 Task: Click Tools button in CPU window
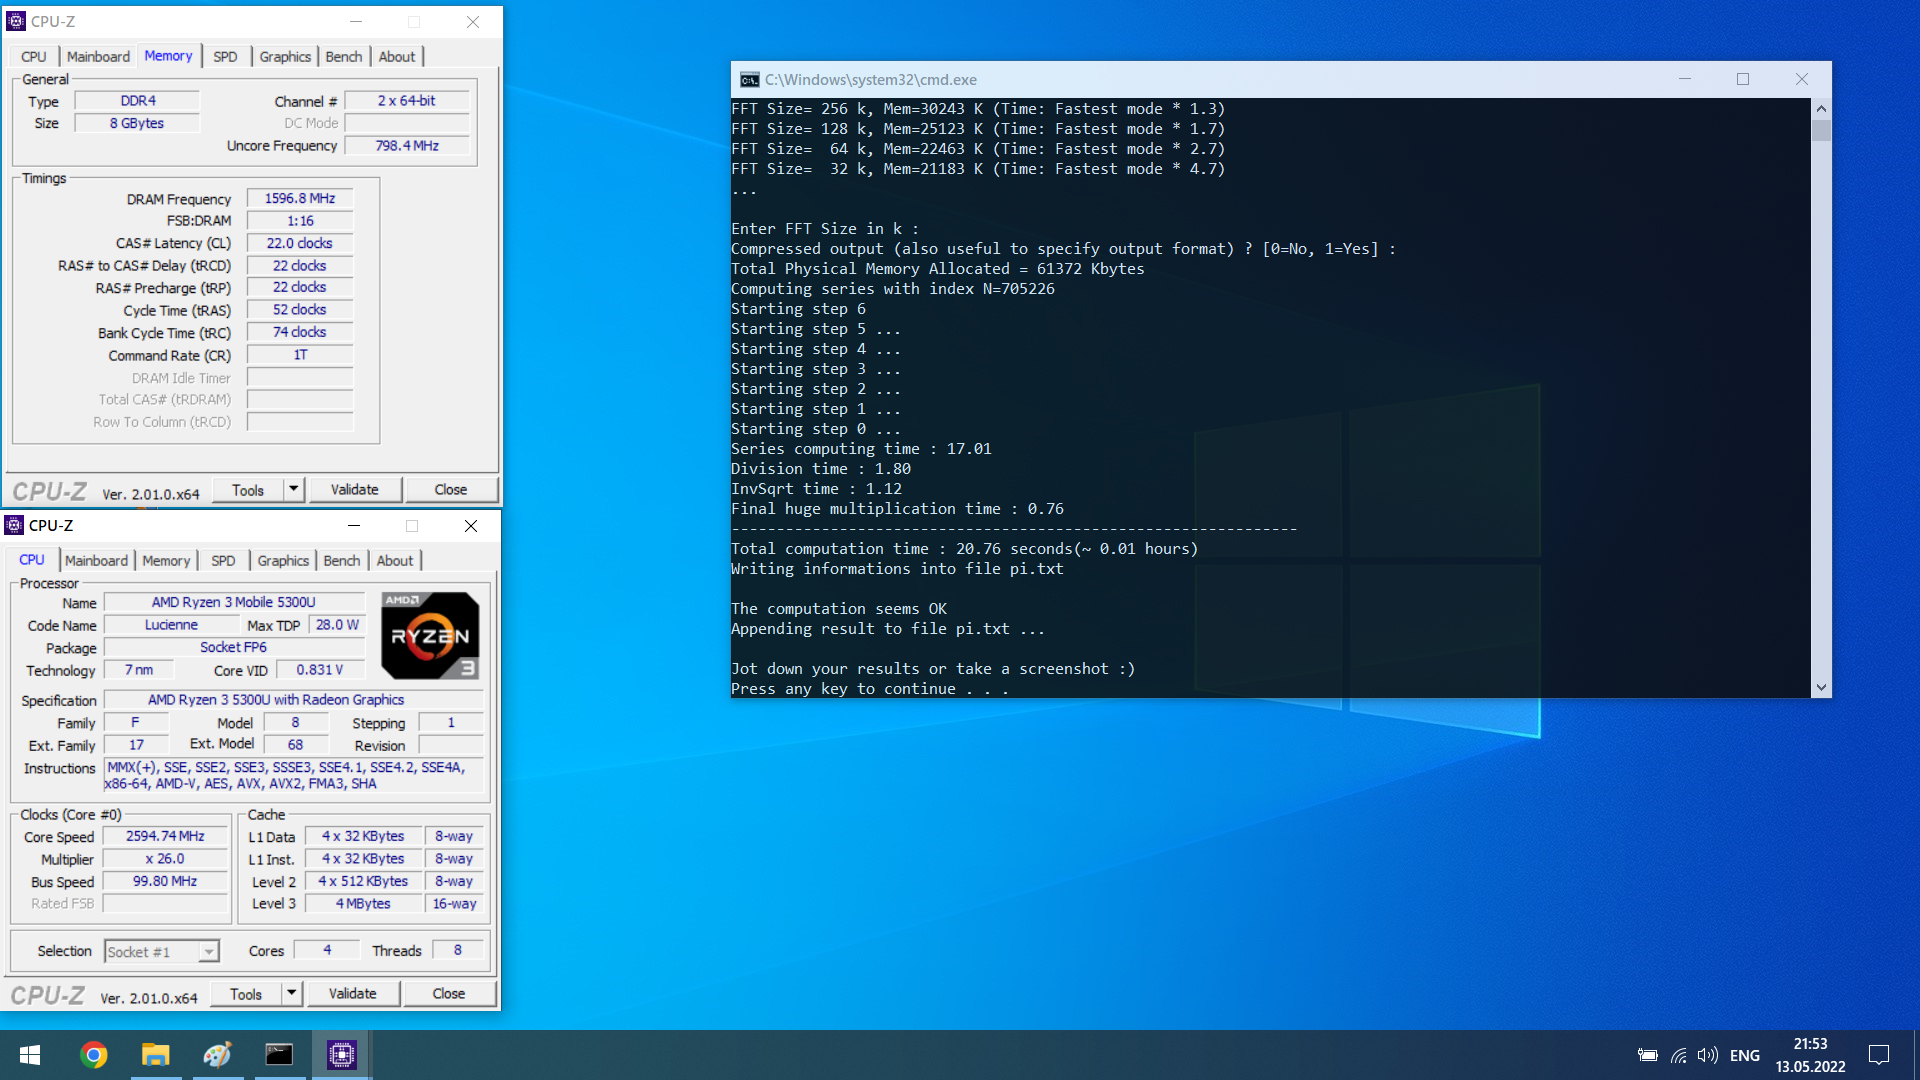pos(246,994)
